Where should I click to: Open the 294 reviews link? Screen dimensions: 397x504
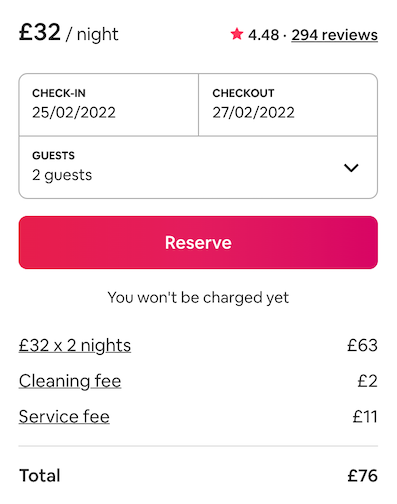click(x=334, y=35)
